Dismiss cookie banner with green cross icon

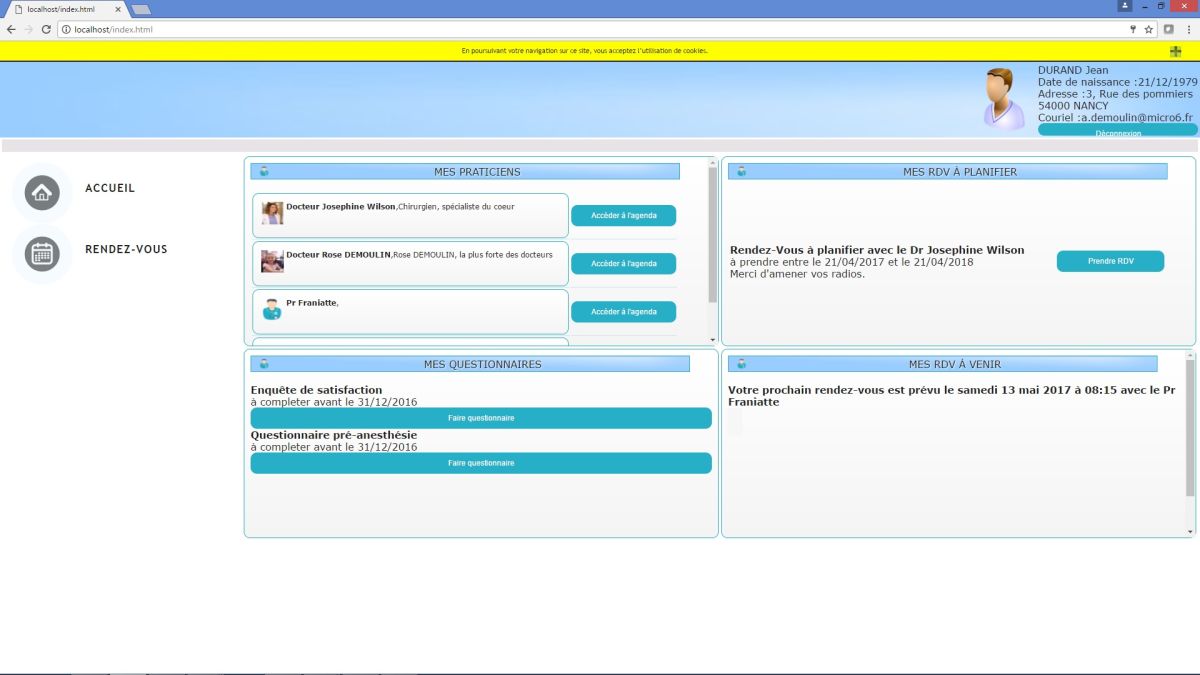pos(1176,51)
